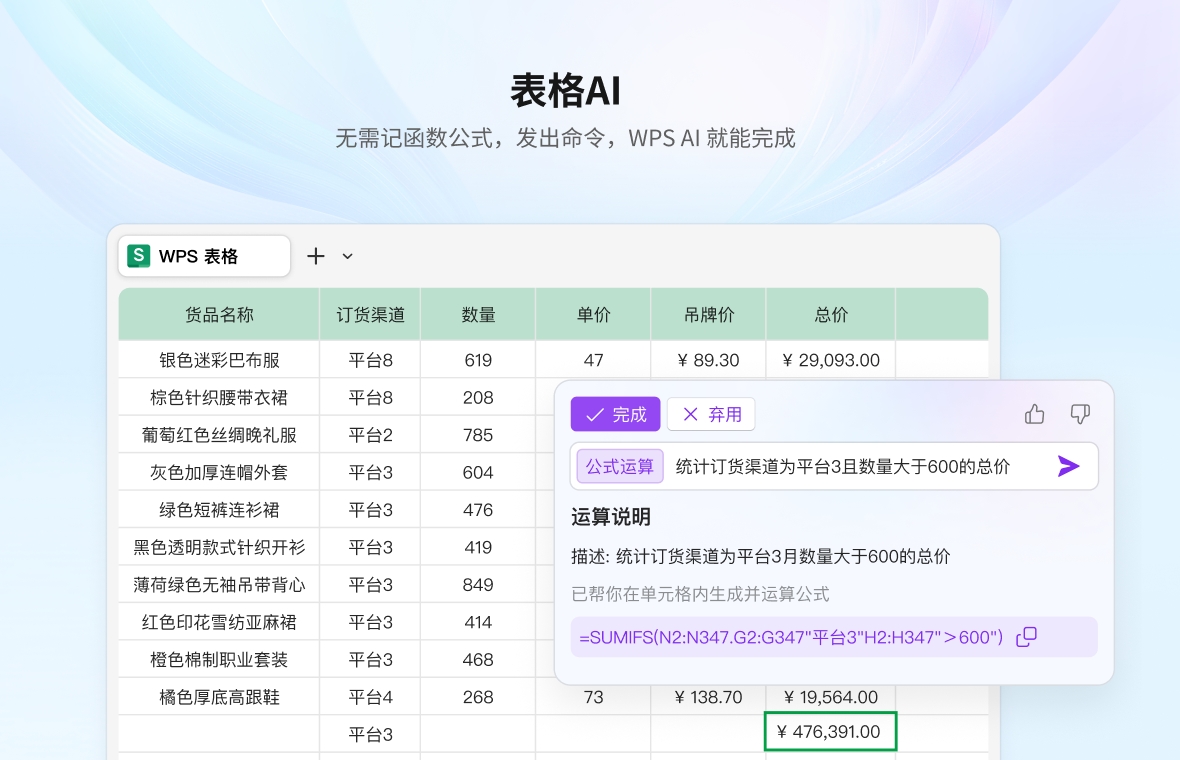Select the WPS 表格 document tab
This screenshot has width=1180, height=760.
[x=204, y=256]
